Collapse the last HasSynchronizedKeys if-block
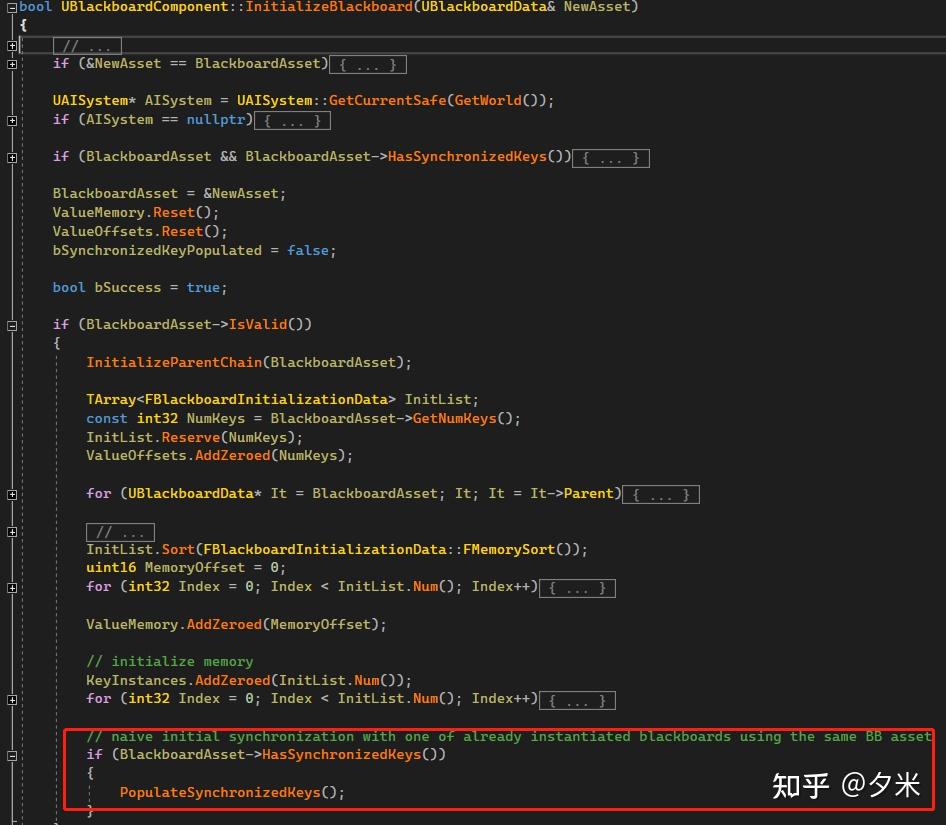 pyautogui.click(x=11, y=756)
